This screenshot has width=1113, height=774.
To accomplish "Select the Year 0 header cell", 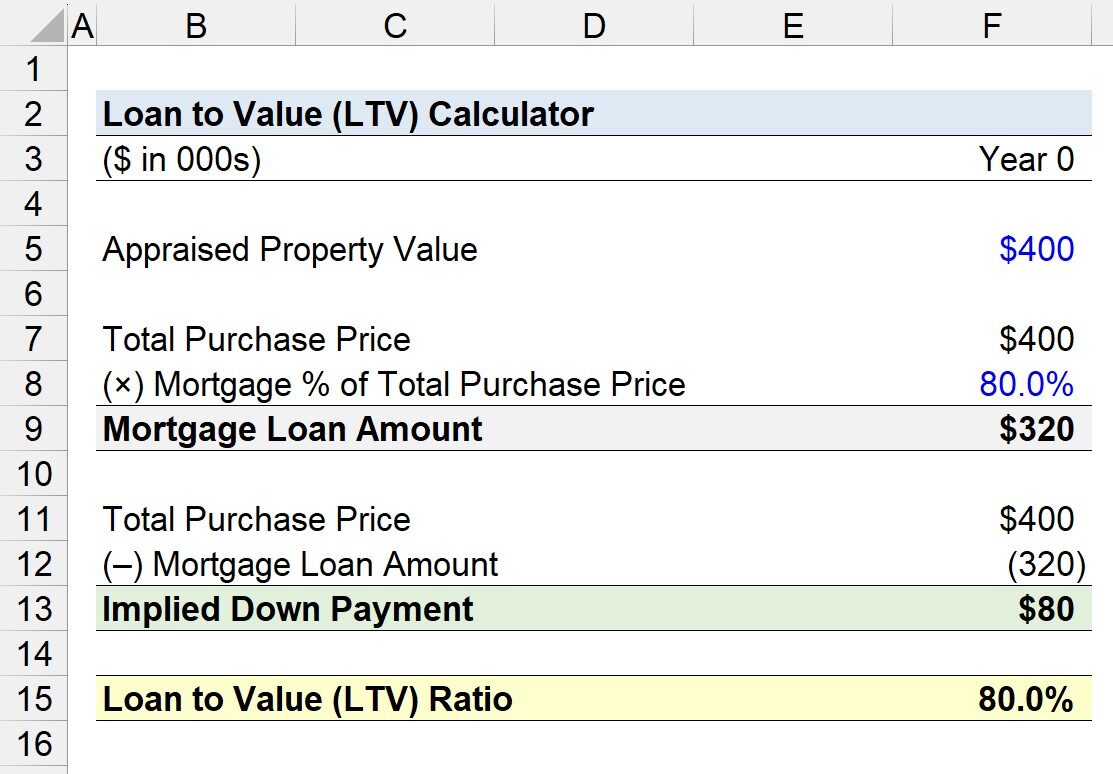I will click(x=992, y=158).
